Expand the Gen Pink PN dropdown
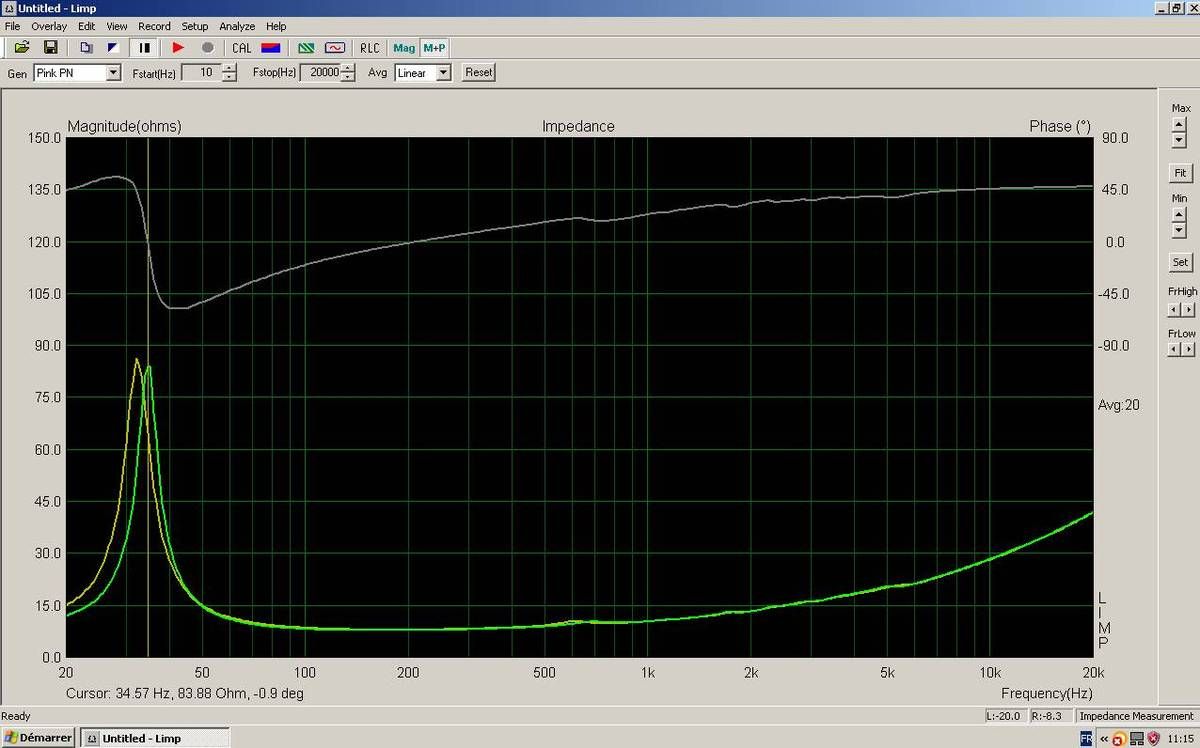 [x=113, y=73]
